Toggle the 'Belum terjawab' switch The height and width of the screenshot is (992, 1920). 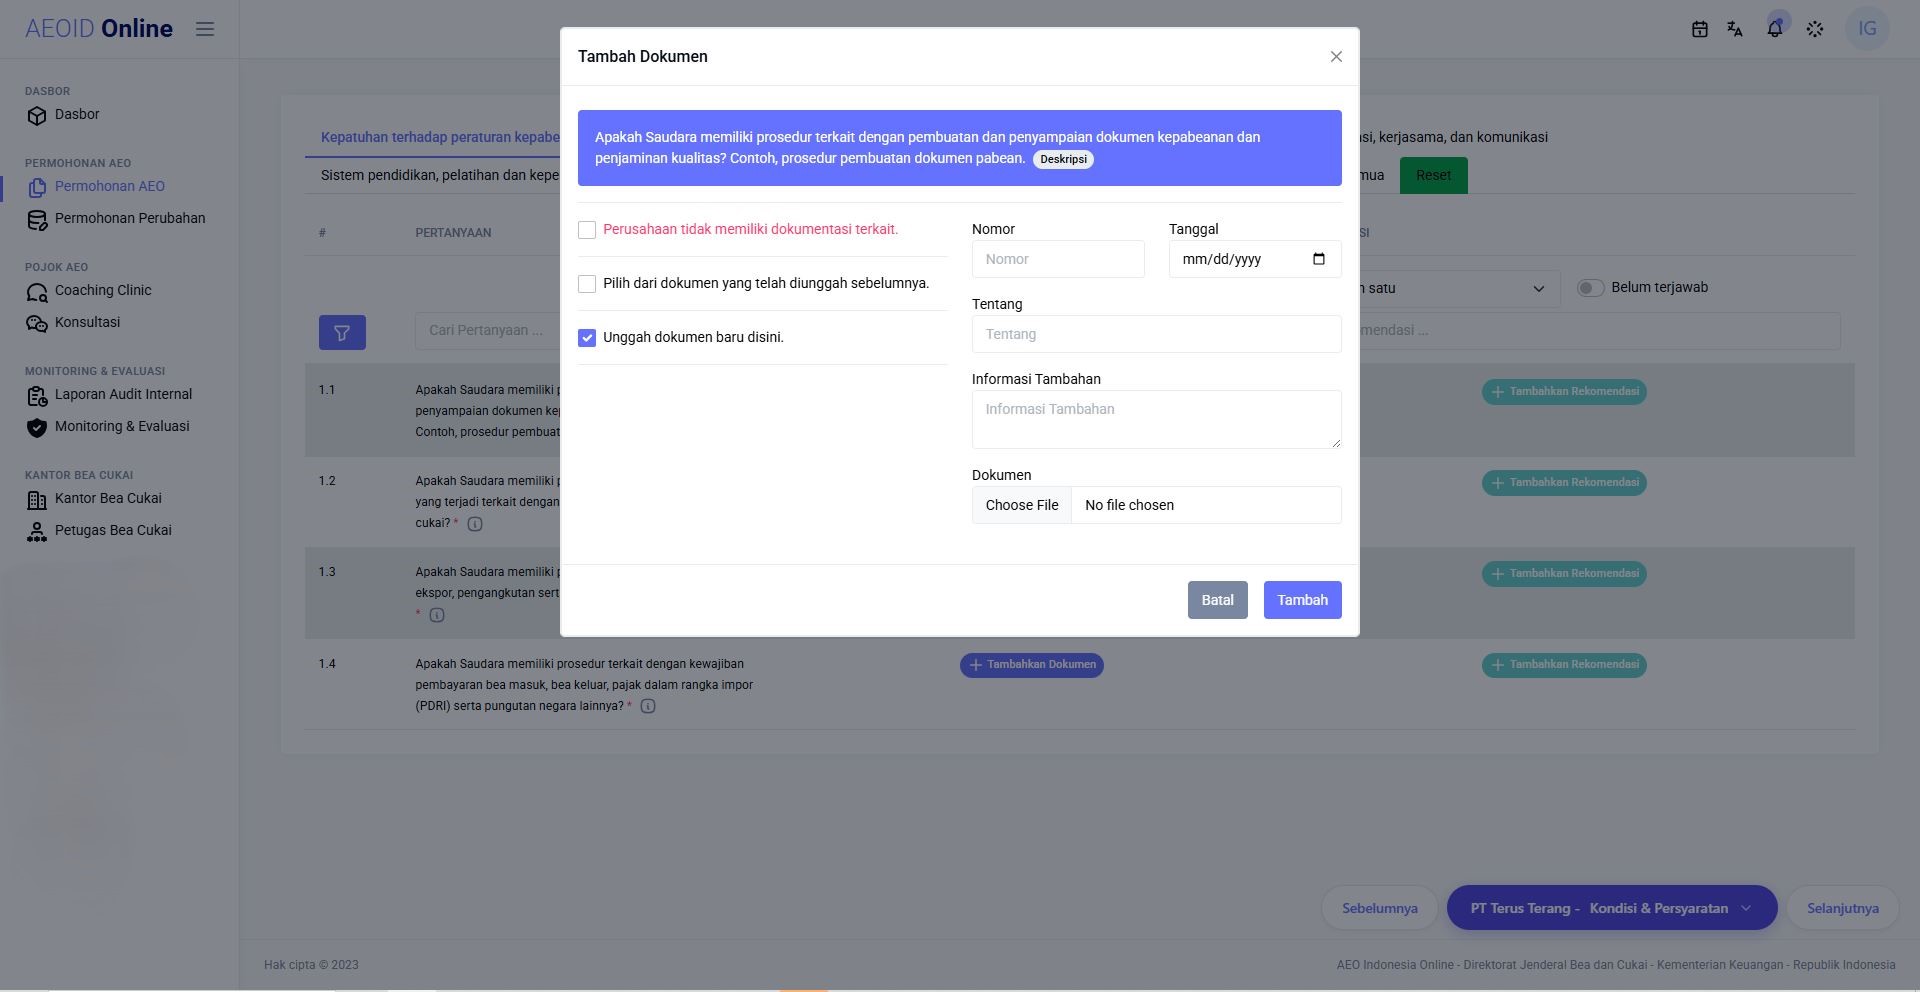tap(1590, 288)
